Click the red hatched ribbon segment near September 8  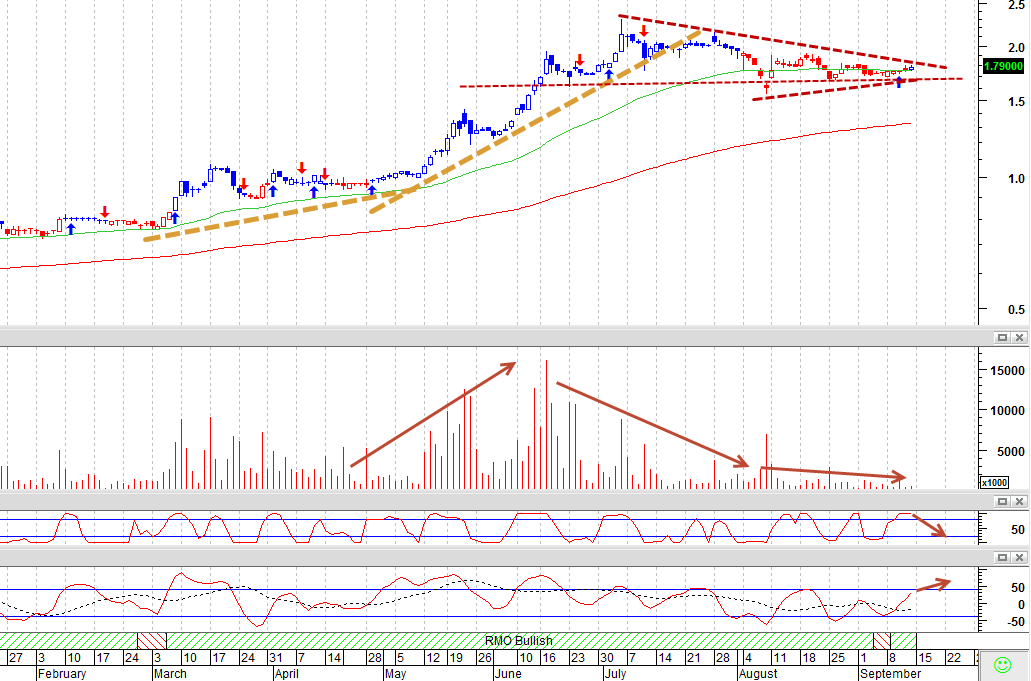(882, 640)
